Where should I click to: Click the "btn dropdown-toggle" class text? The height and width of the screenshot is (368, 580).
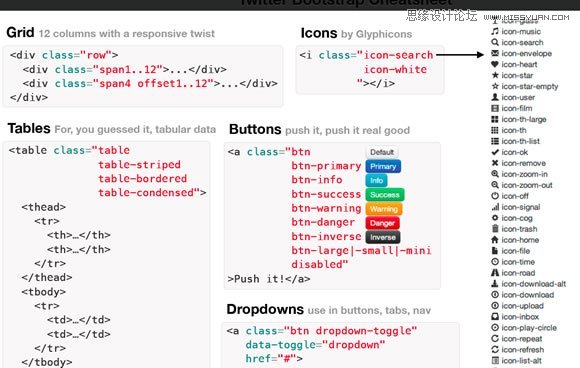point(350,331)
